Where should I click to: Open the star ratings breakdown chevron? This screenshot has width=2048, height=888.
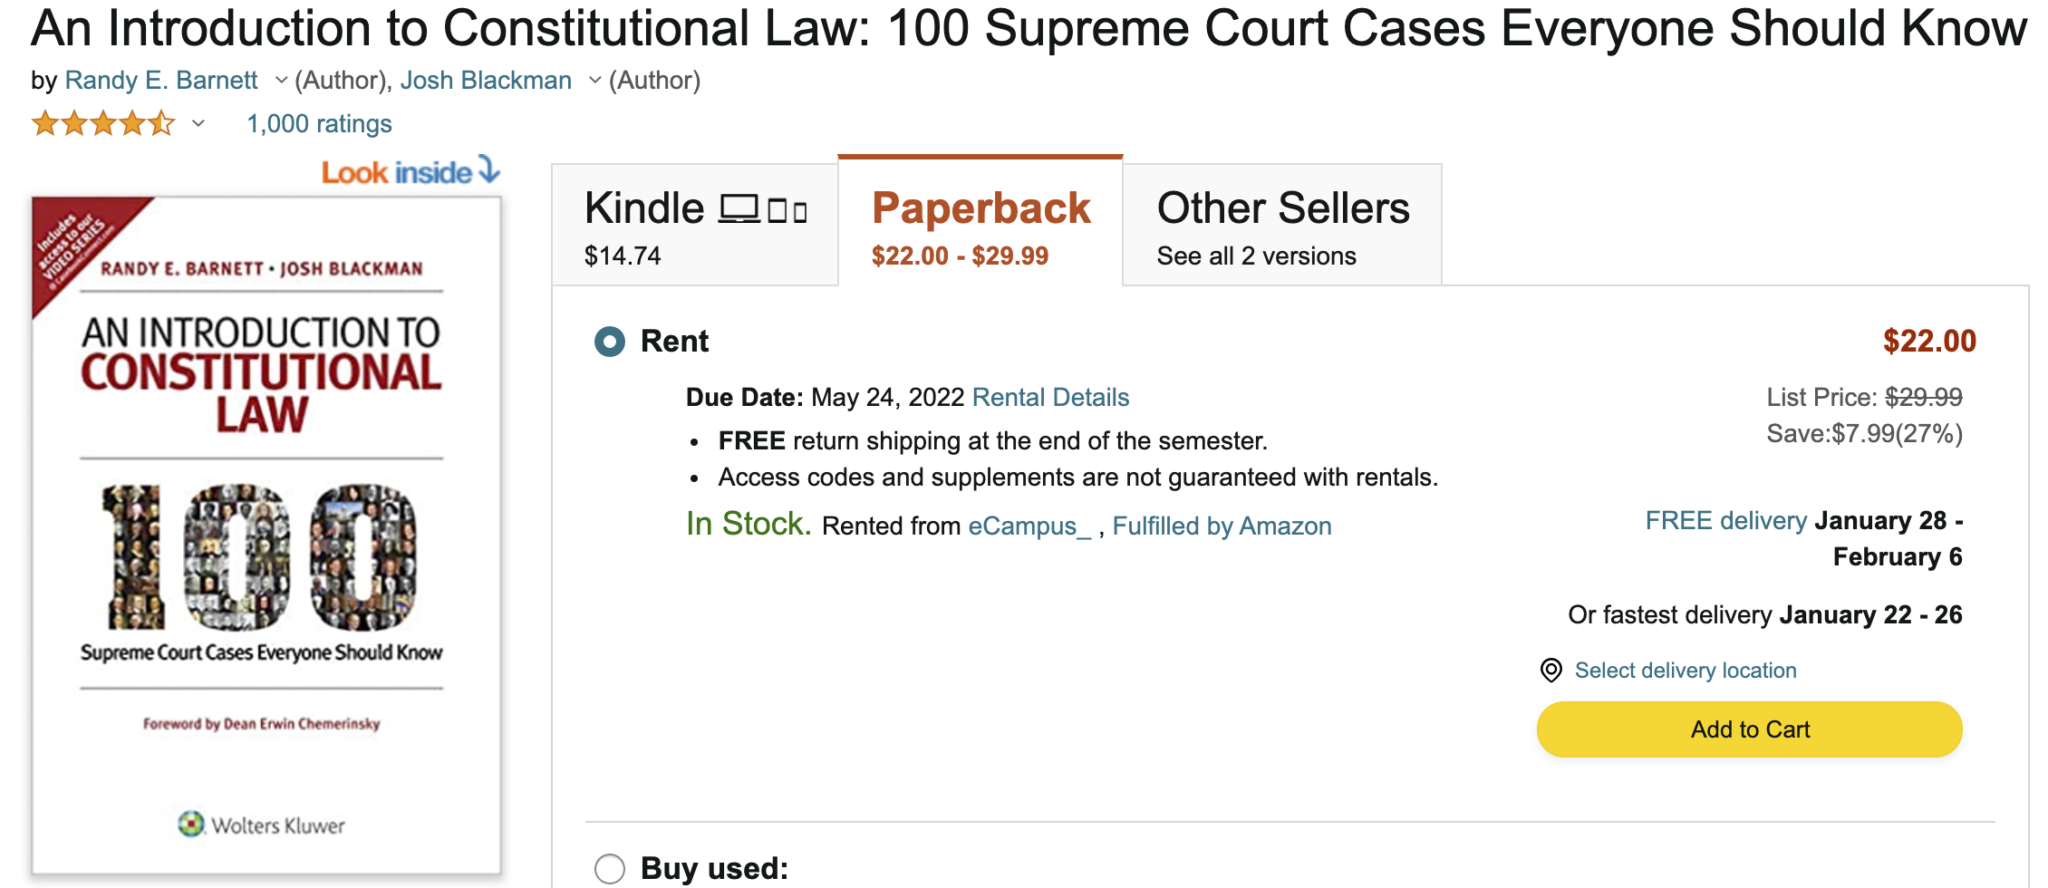pyautogui.click(x=198, y=124)
